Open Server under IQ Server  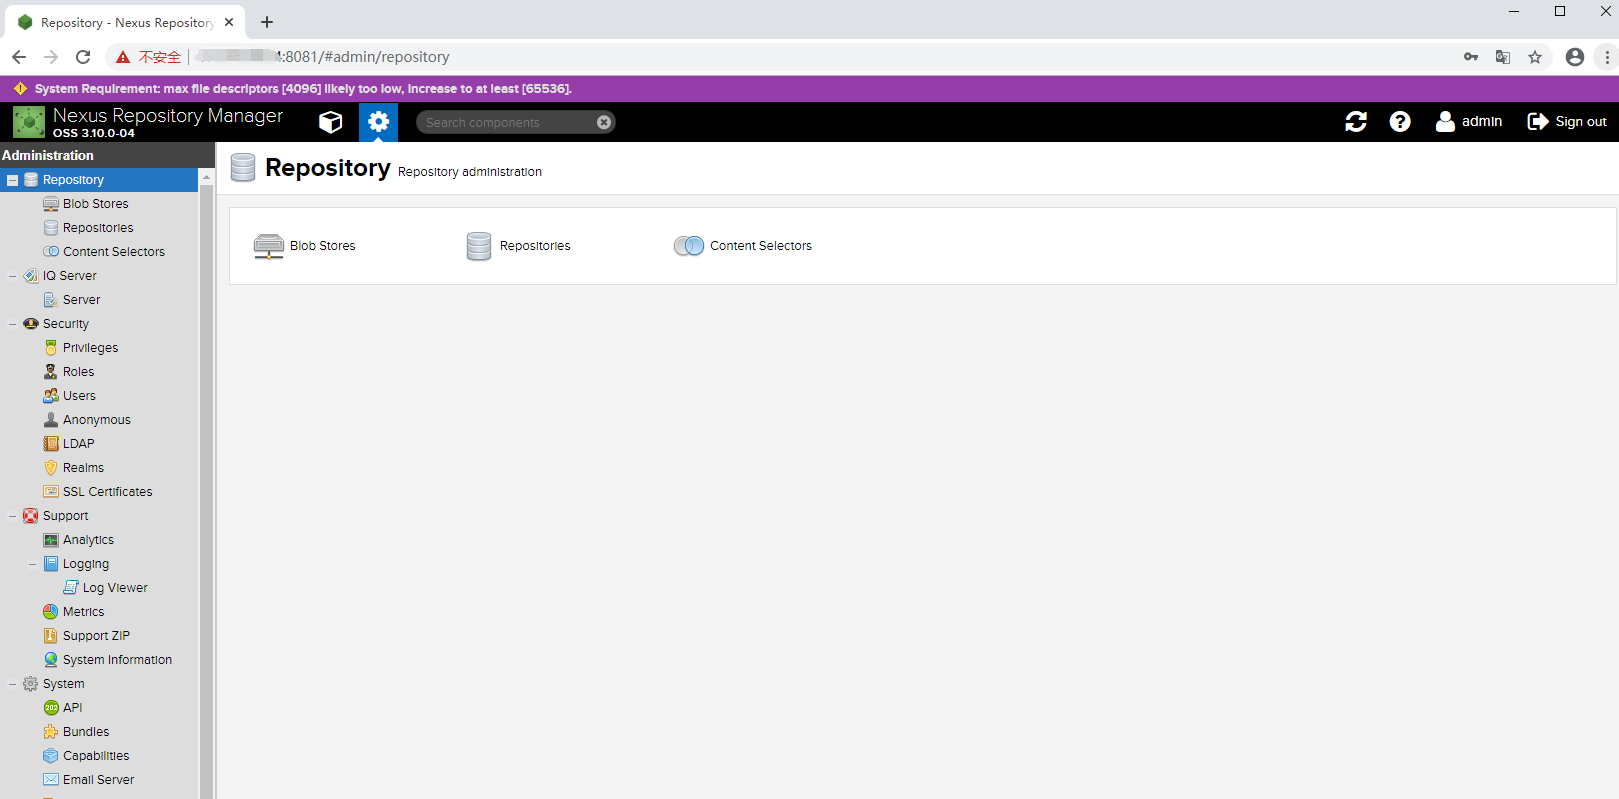click(72, 300)
